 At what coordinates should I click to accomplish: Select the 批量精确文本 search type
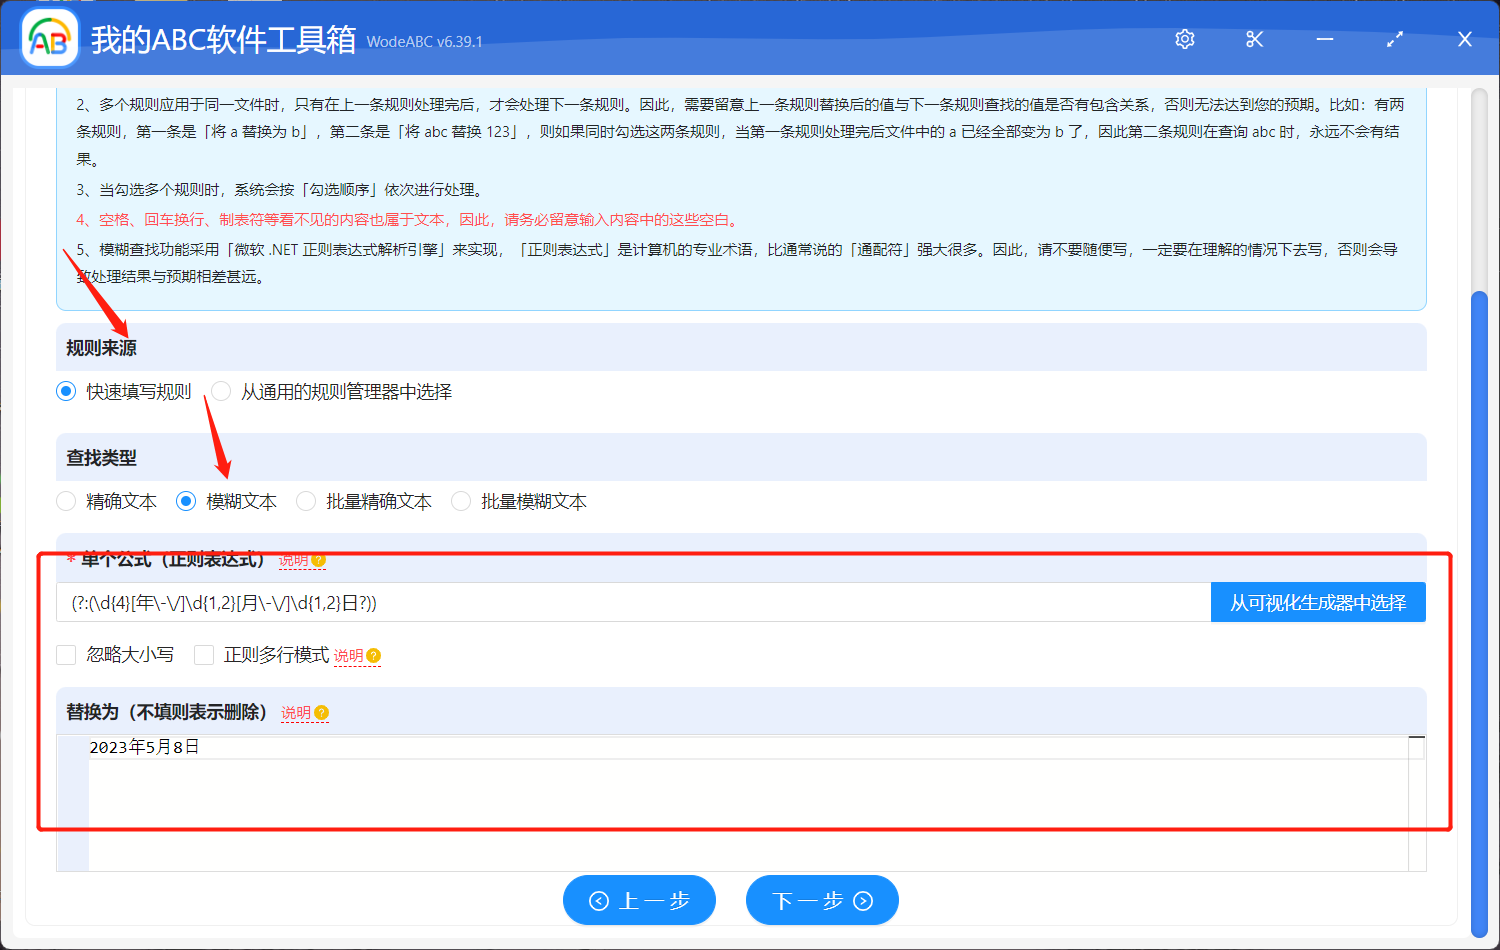(305, 501)
